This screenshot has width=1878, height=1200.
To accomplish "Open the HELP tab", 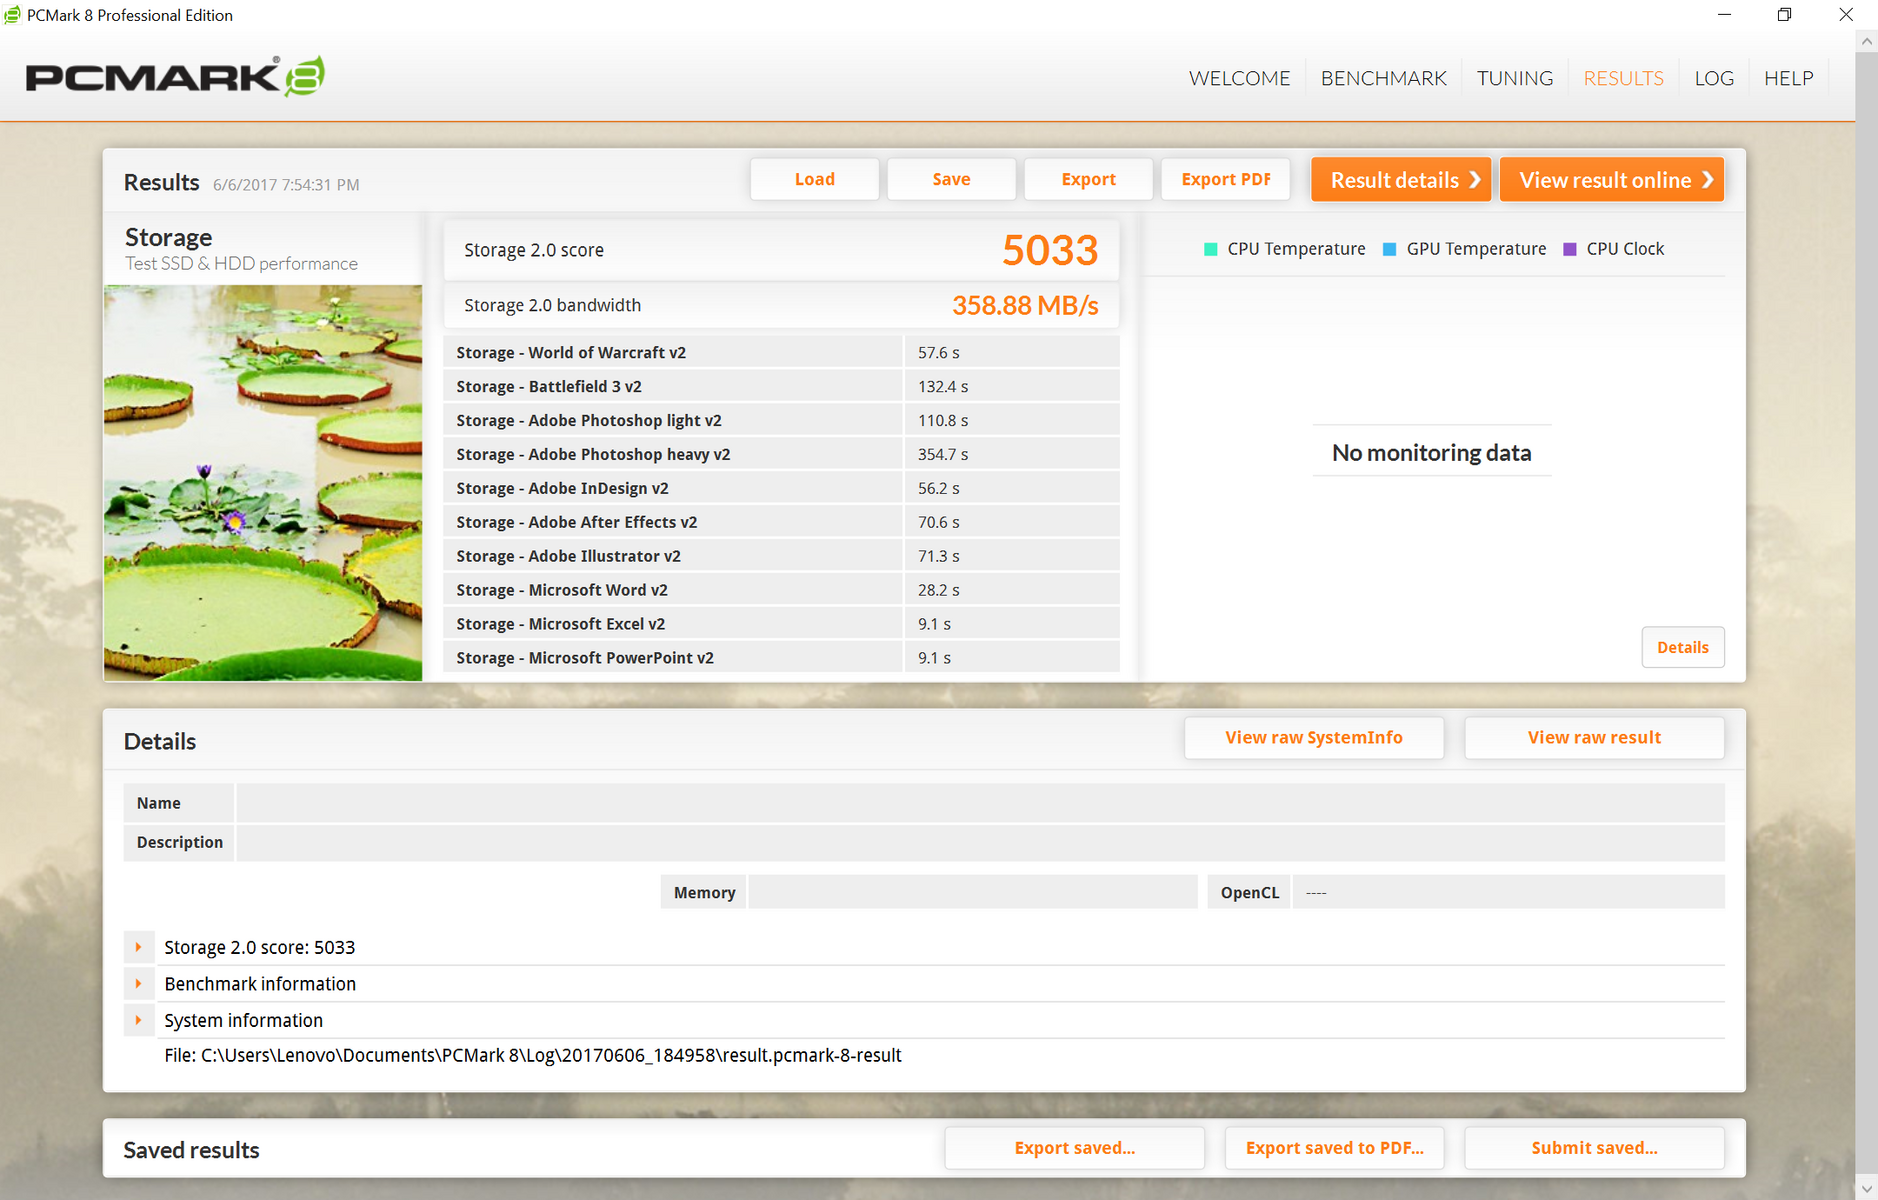I will pyautogui.click(x=1788, y=78).
